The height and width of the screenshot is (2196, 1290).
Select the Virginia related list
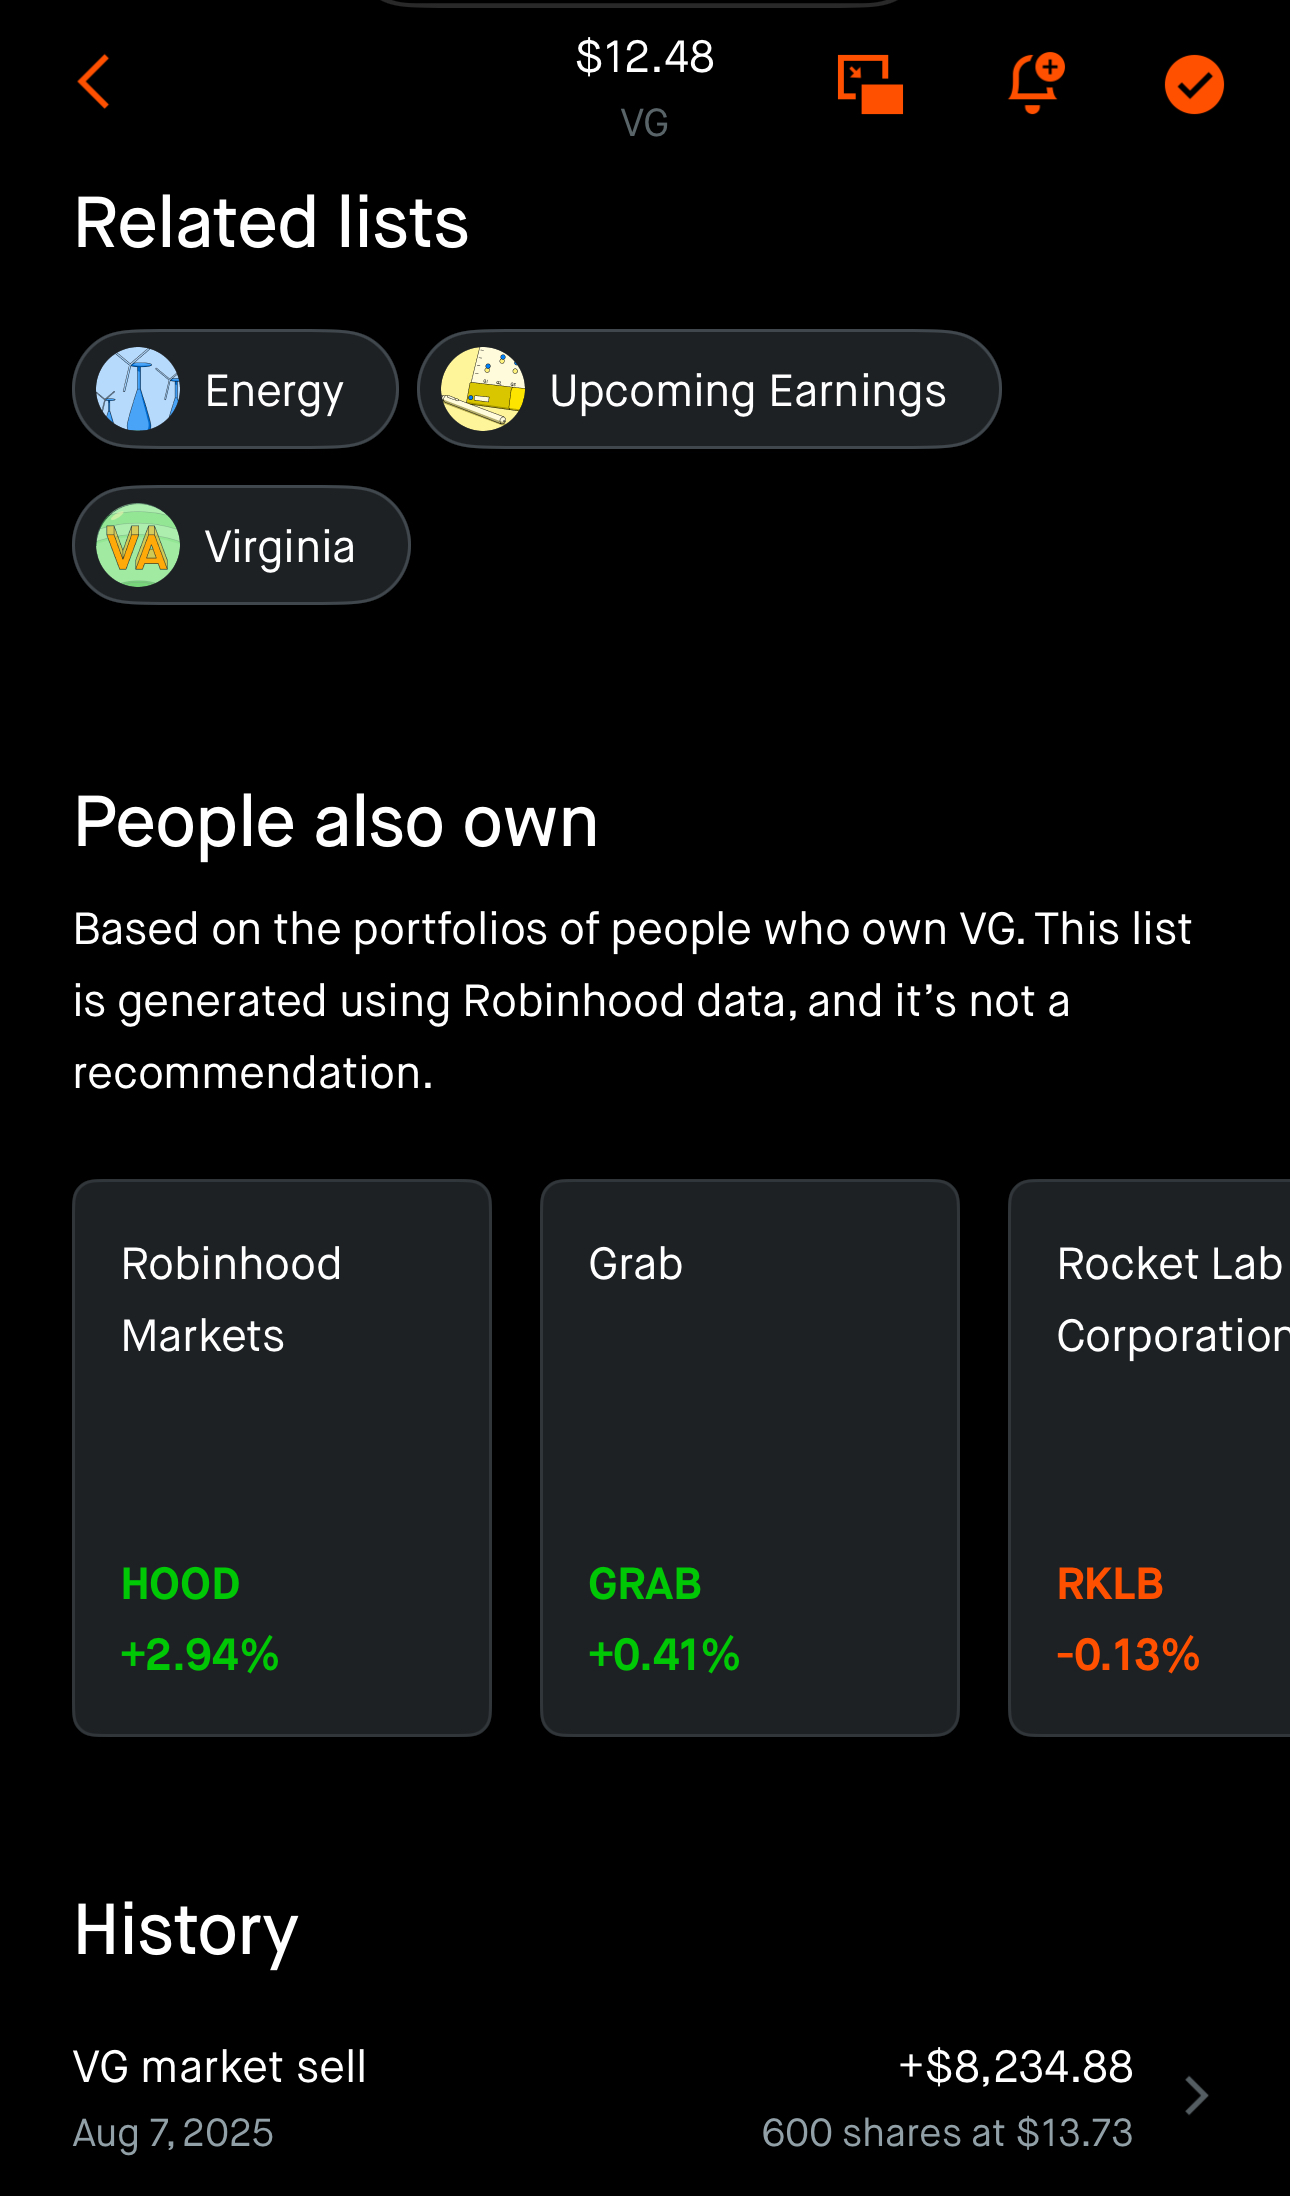point(241,545)
